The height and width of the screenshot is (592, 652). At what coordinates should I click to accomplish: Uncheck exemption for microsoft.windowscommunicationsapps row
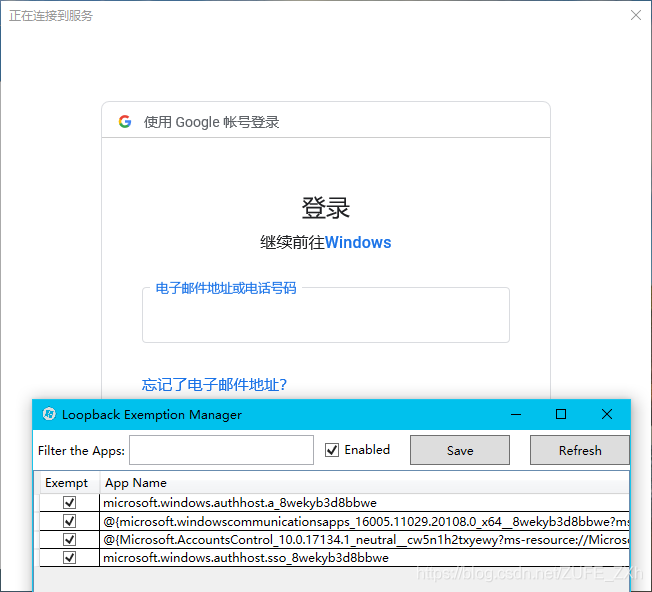coord(69,521)
